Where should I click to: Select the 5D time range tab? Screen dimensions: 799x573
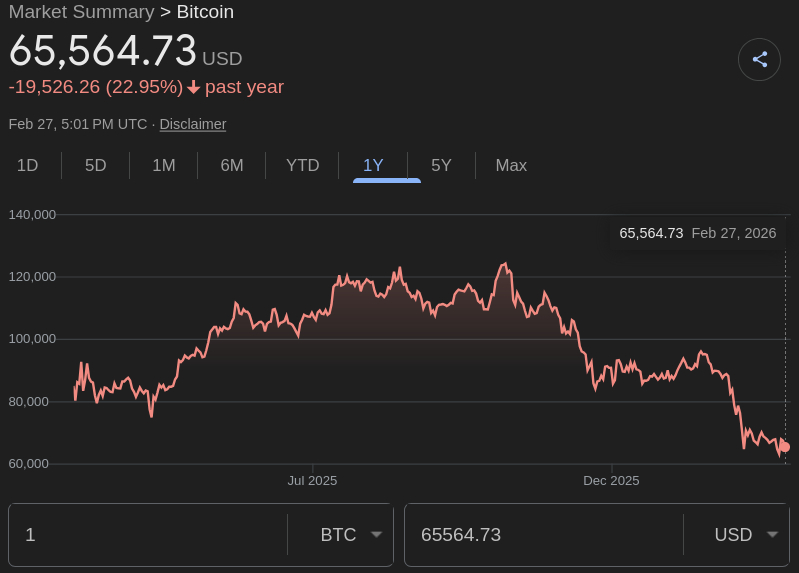pyautogui.click(x=95, y=166)
